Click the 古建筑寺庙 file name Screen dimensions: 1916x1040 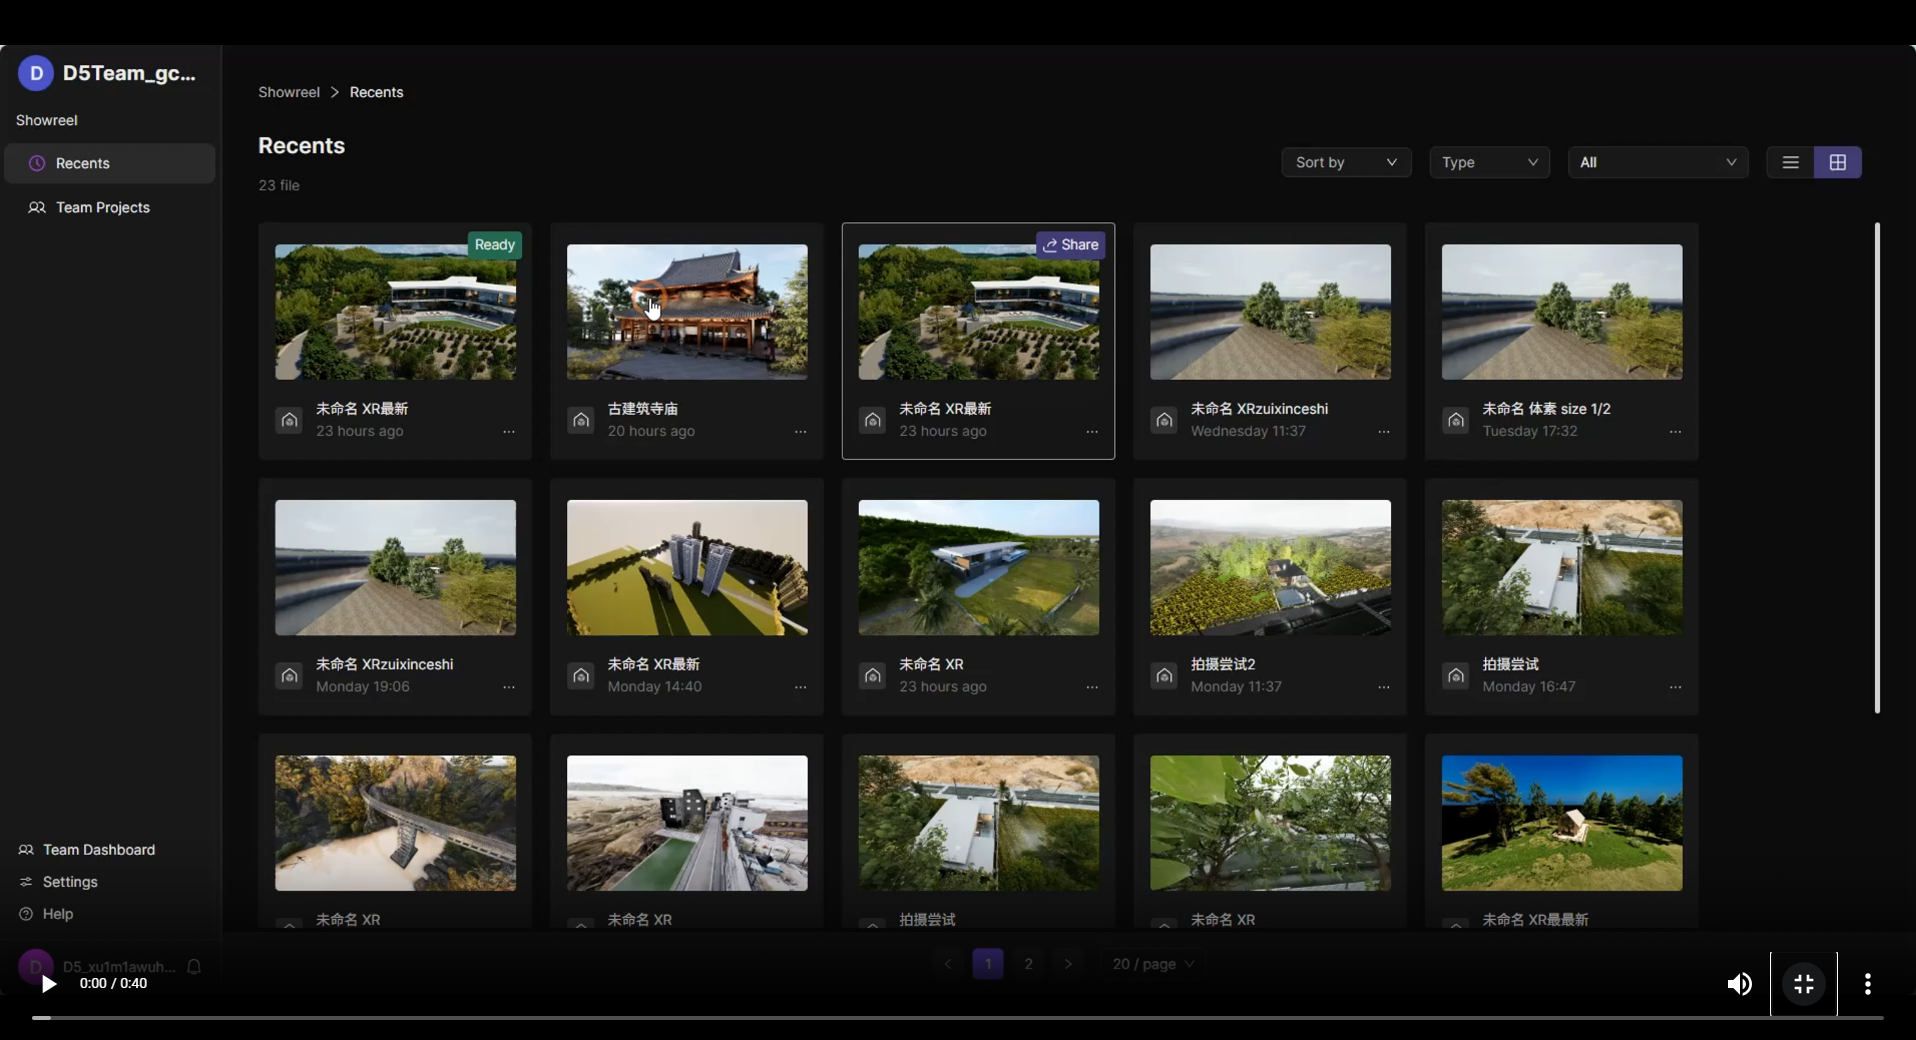[643, 409]
